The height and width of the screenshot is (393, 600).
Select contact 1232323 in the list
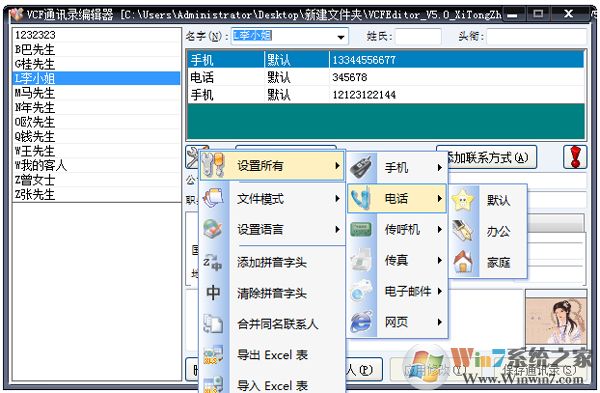[97, 35]
